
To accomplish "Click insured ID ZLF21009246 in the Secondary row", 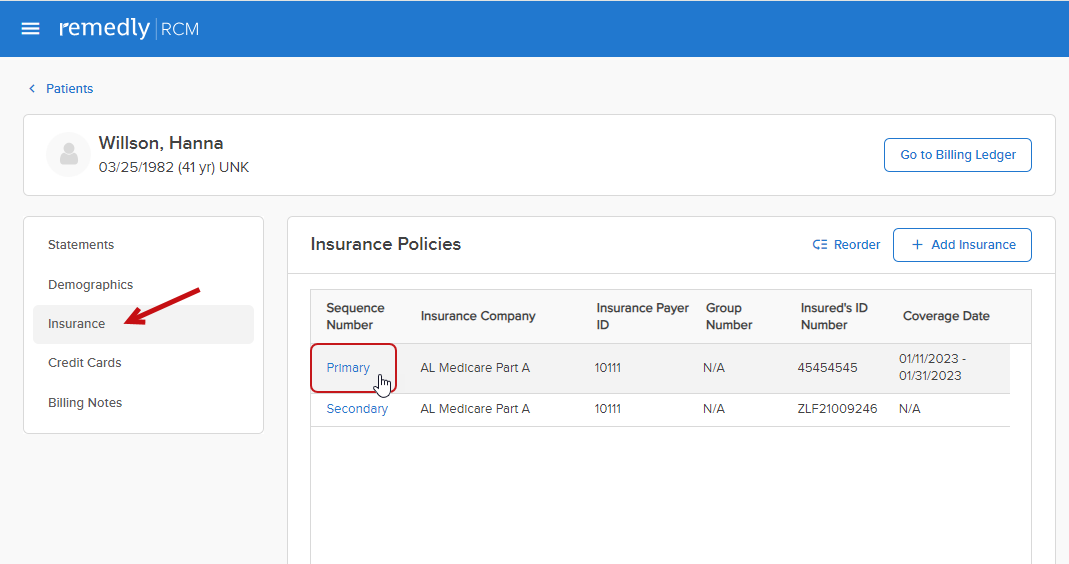I will 837,409.
